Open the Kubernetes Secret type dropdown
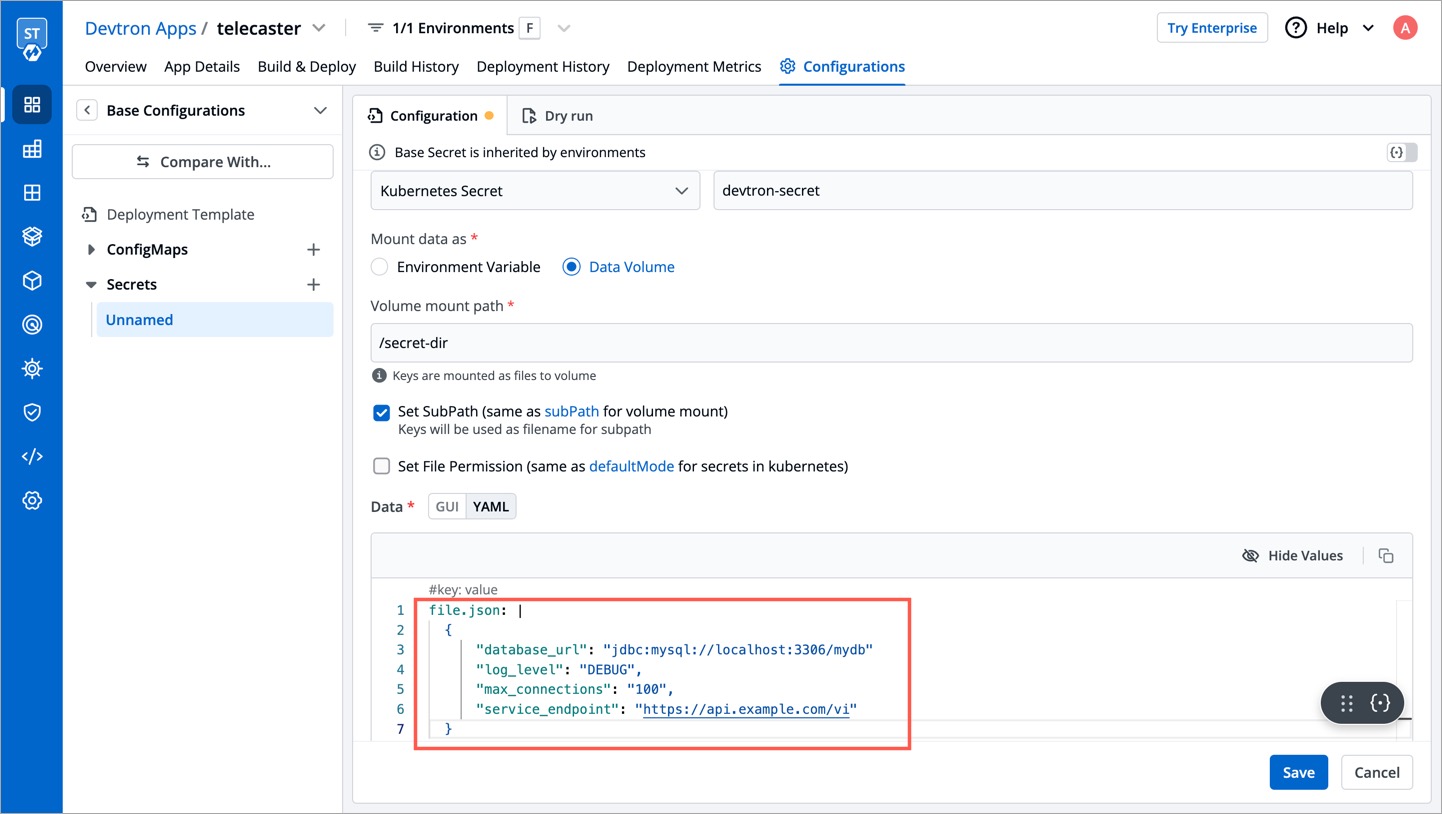This screenshot has width=1442, height=814. [x=534, y=190]
